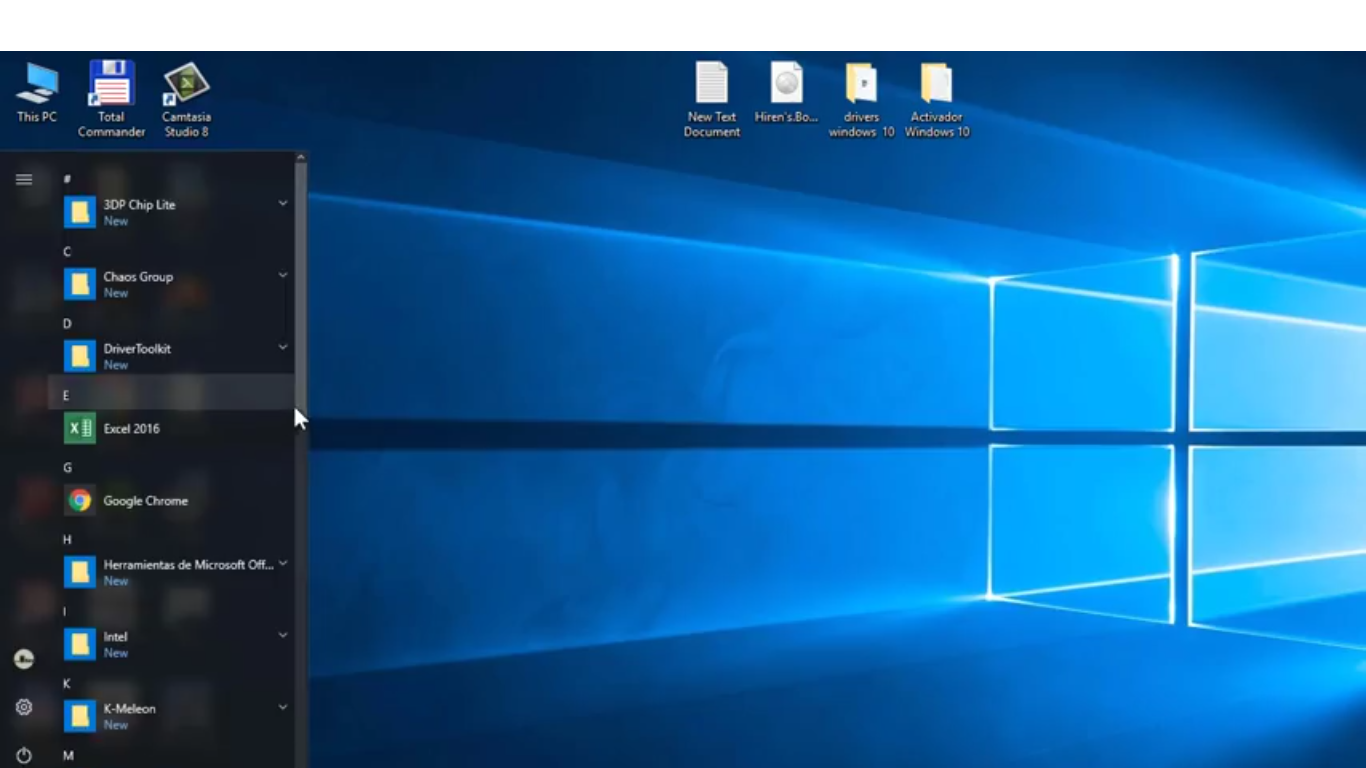
Task: Expand the Chaos Group app group
Action: (x=283, y=275)
